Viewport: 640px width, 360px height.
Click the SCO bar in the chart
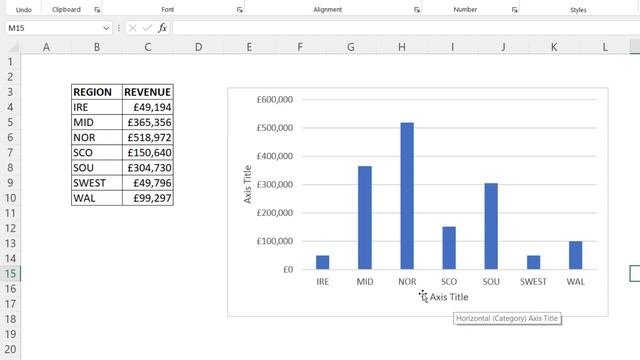pyautogui.click(x=449, y=248)
